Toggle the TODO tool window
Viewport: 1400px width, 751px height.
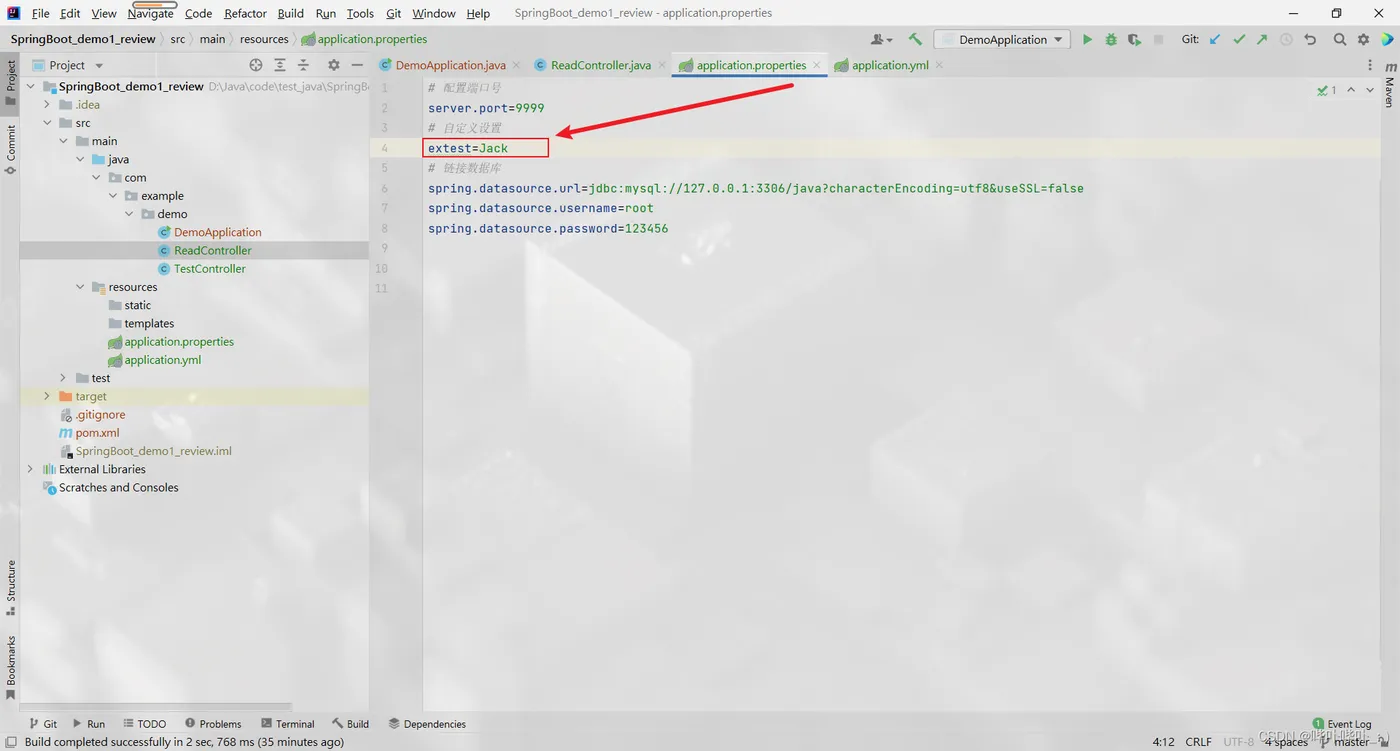point(144,724)
